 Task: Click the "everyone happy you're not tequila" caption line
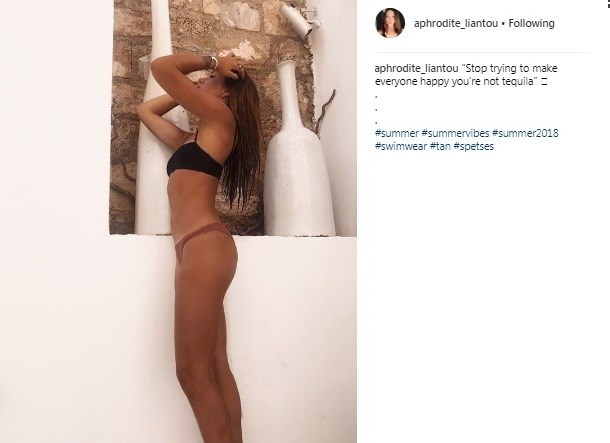click(x=456, y=82)
